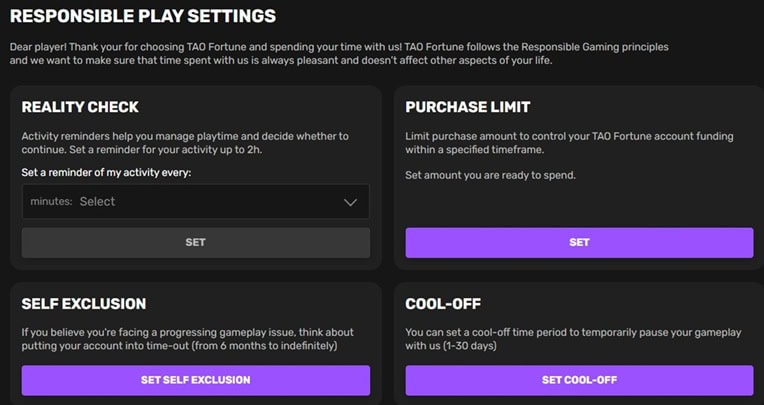
Task: Click the SET SELF EXCLUSION button
Action: [195, 380]
